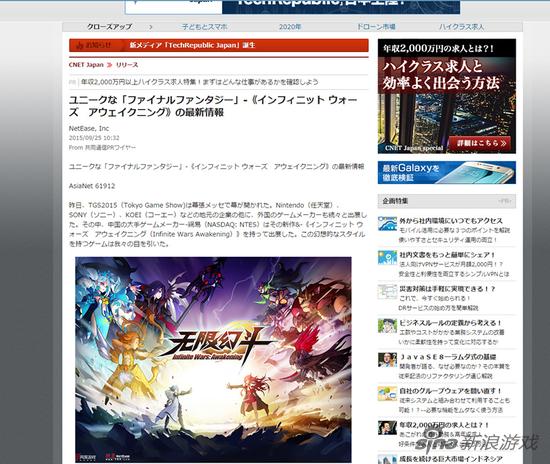550x464 pixels.
Task: Go to CNET Japan breadcrumb link
Action: pyautogui.click(x=86, y=65)
